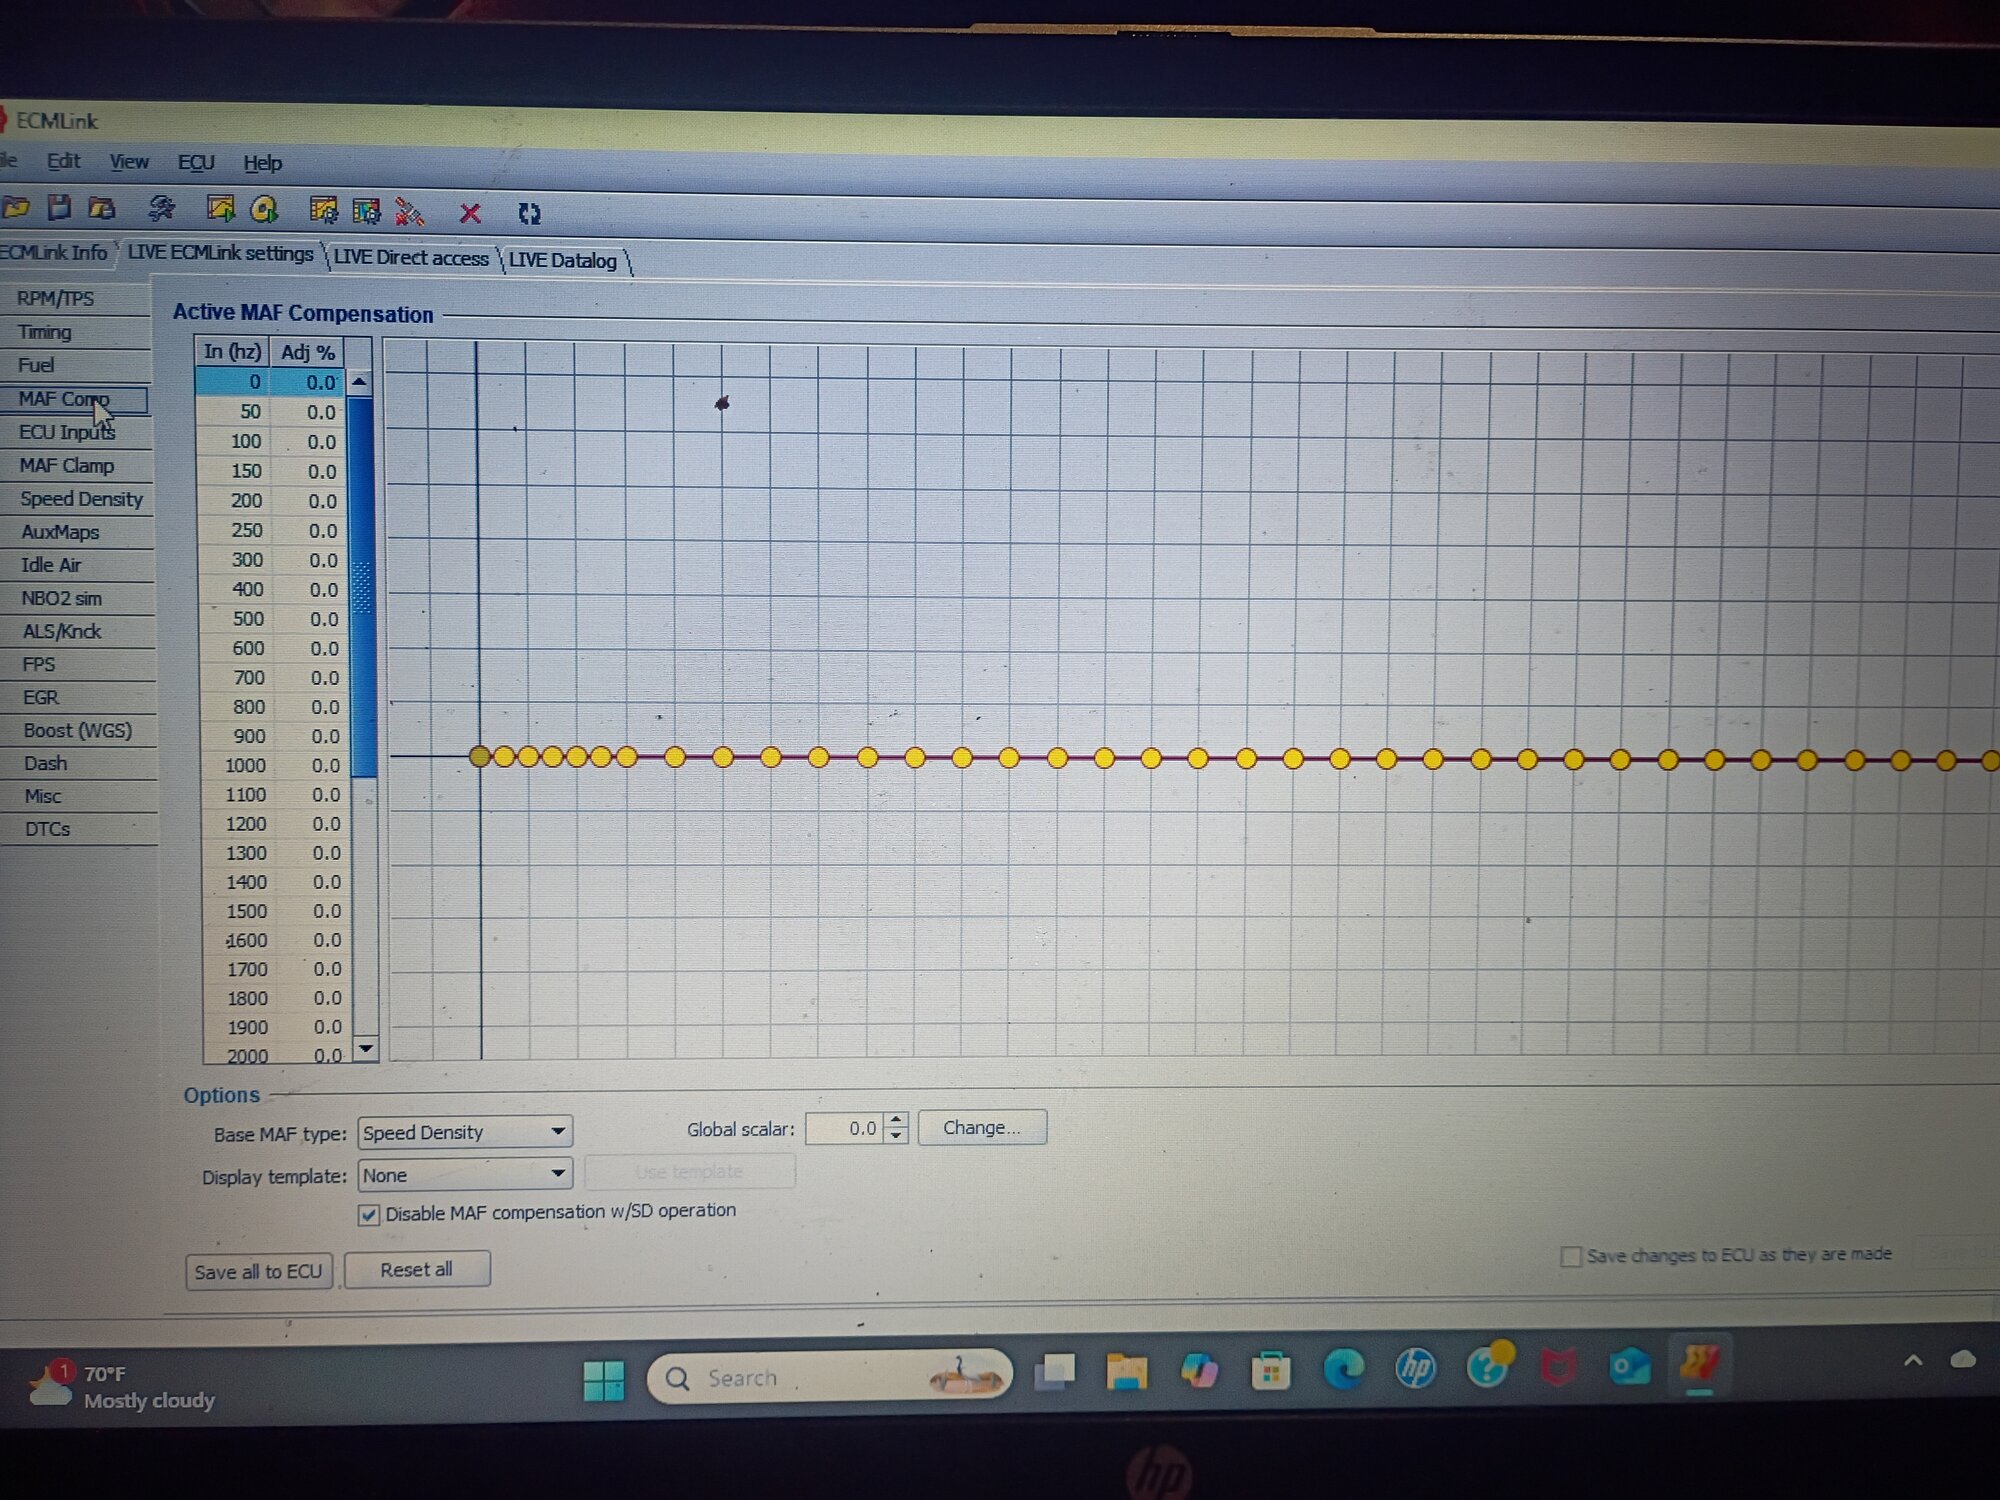Click the graph capture toolbar icon
Viewport: 2000px width, 1500px height.
click(220, 208)
